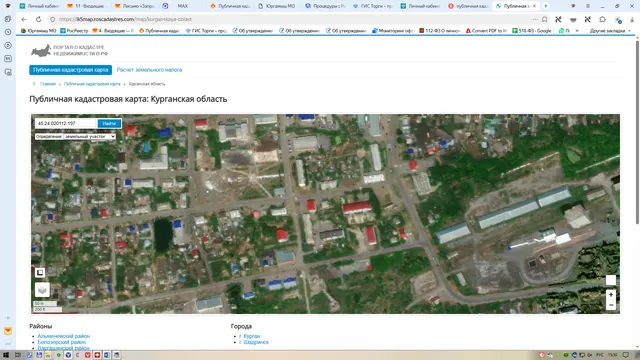Open the page actions three-dot menu

535,19
